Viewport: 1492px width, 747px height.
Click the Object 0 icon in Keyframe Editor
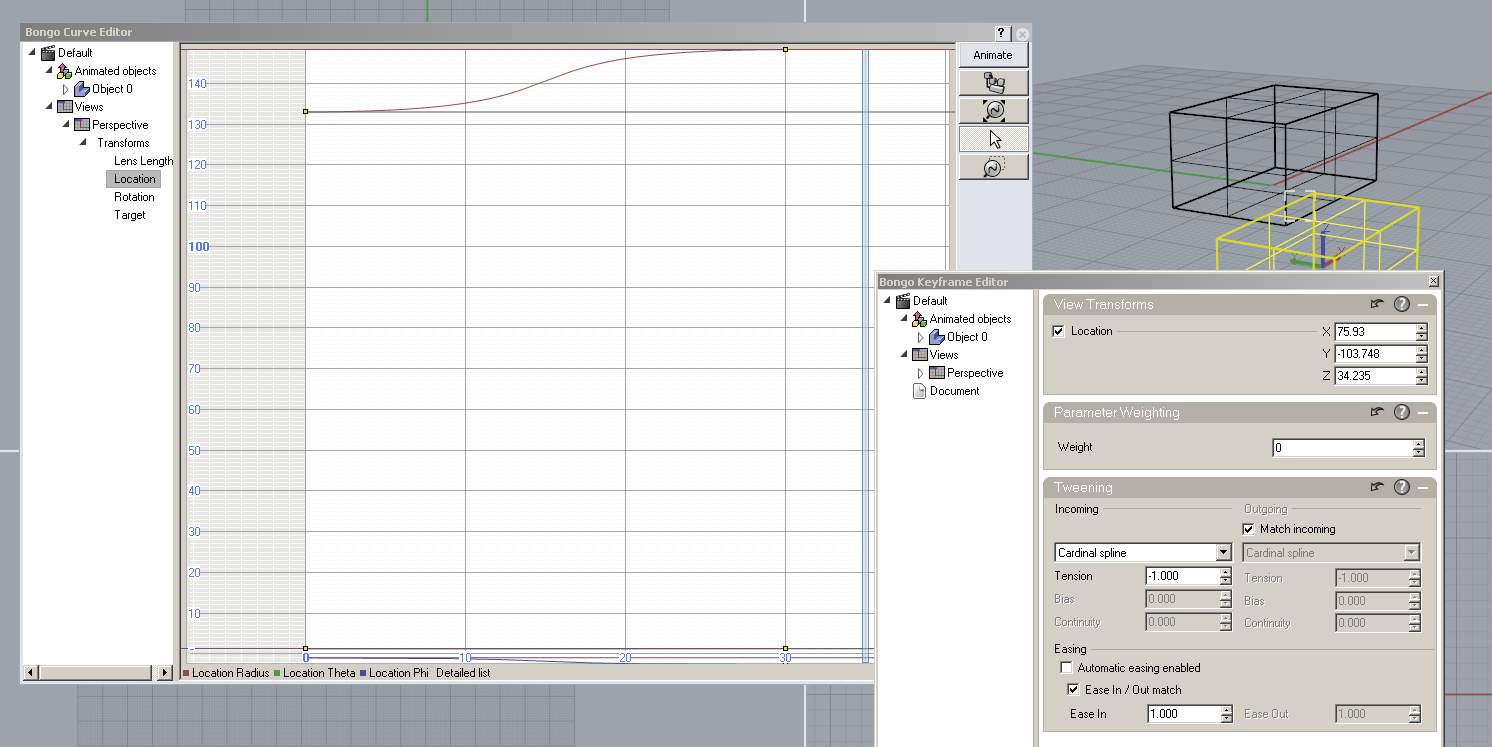coord(937,337)
